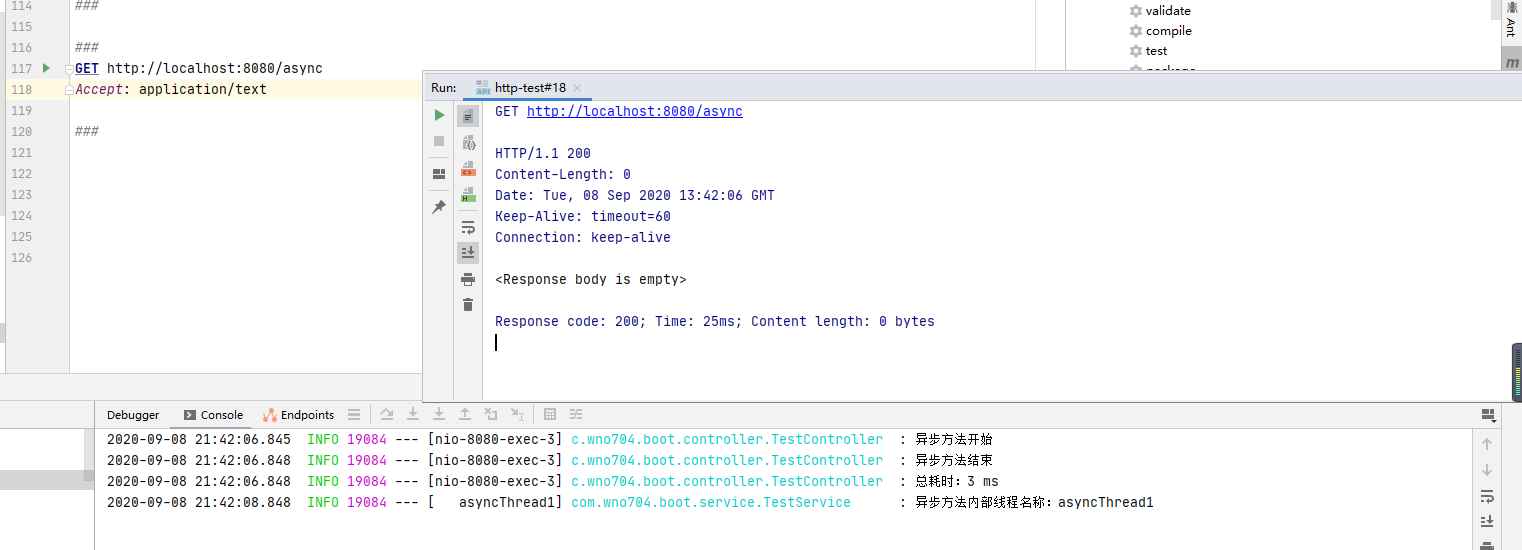Viewport: 1522px width, 550px height.
Task: Run the GET /async request from gutter
Action: click(x=46, y=68)
